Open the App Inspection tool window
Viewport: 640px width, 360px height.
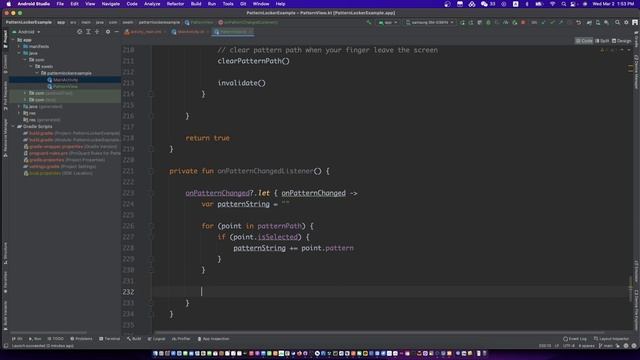(213, 339)
